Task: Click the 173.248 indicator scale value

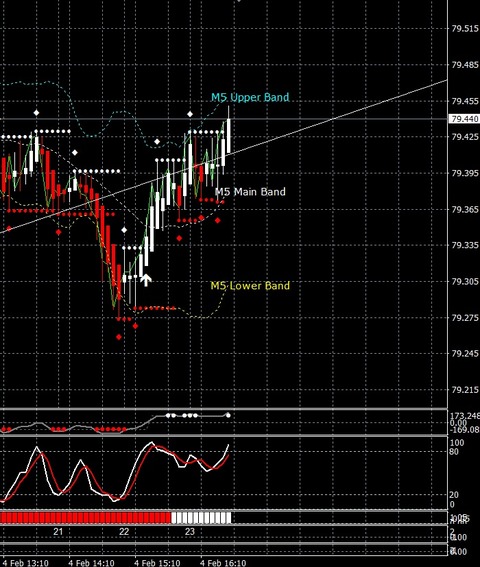Action: [x=465, y=416]
